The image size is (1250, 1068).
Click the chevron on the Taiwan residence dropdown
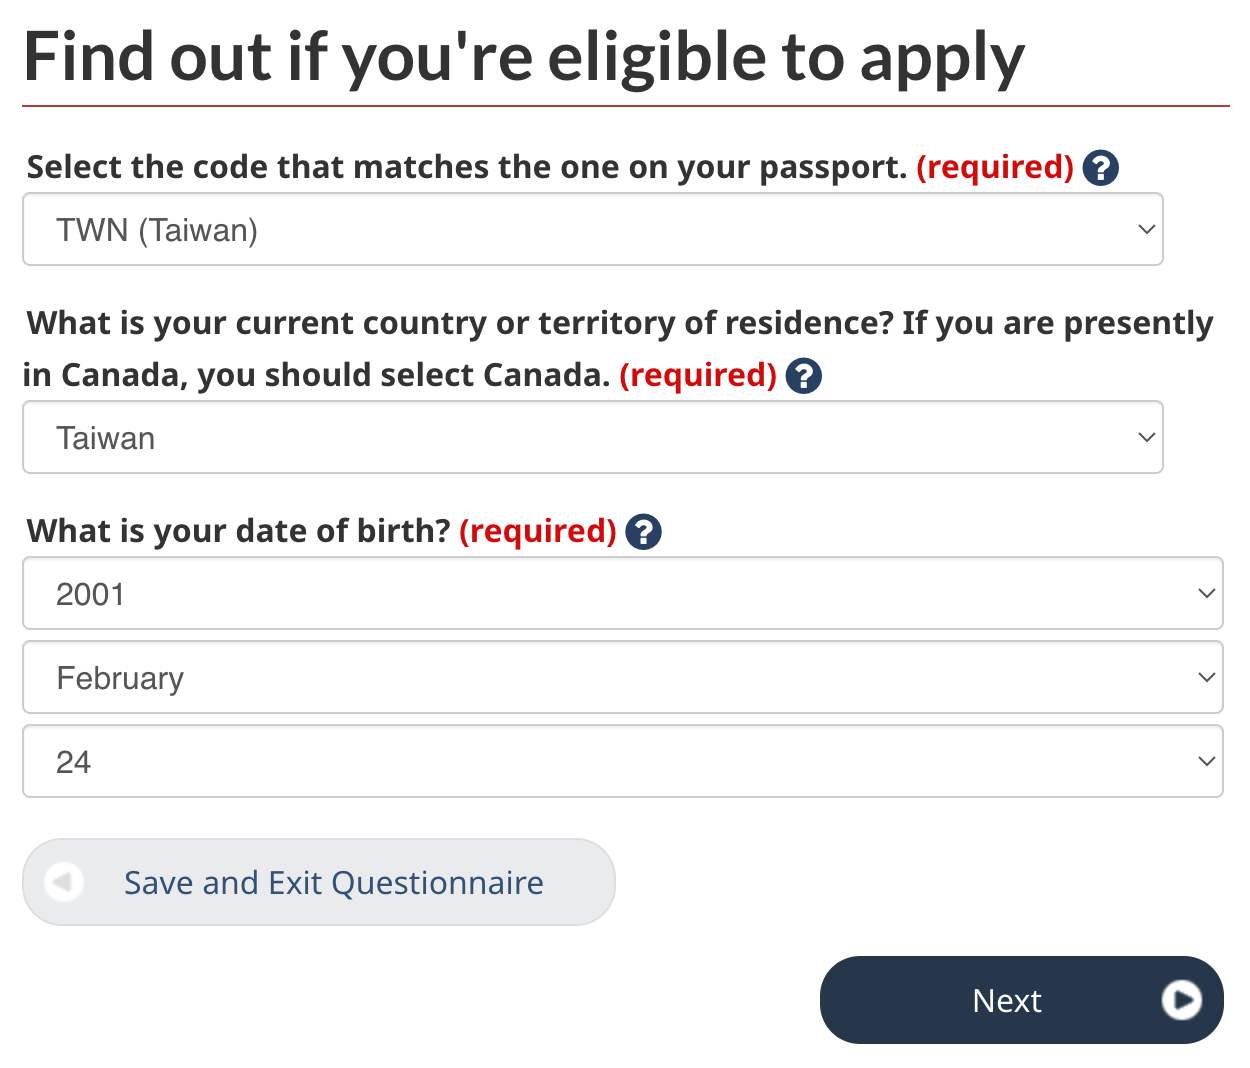[x=1146, y=438]
